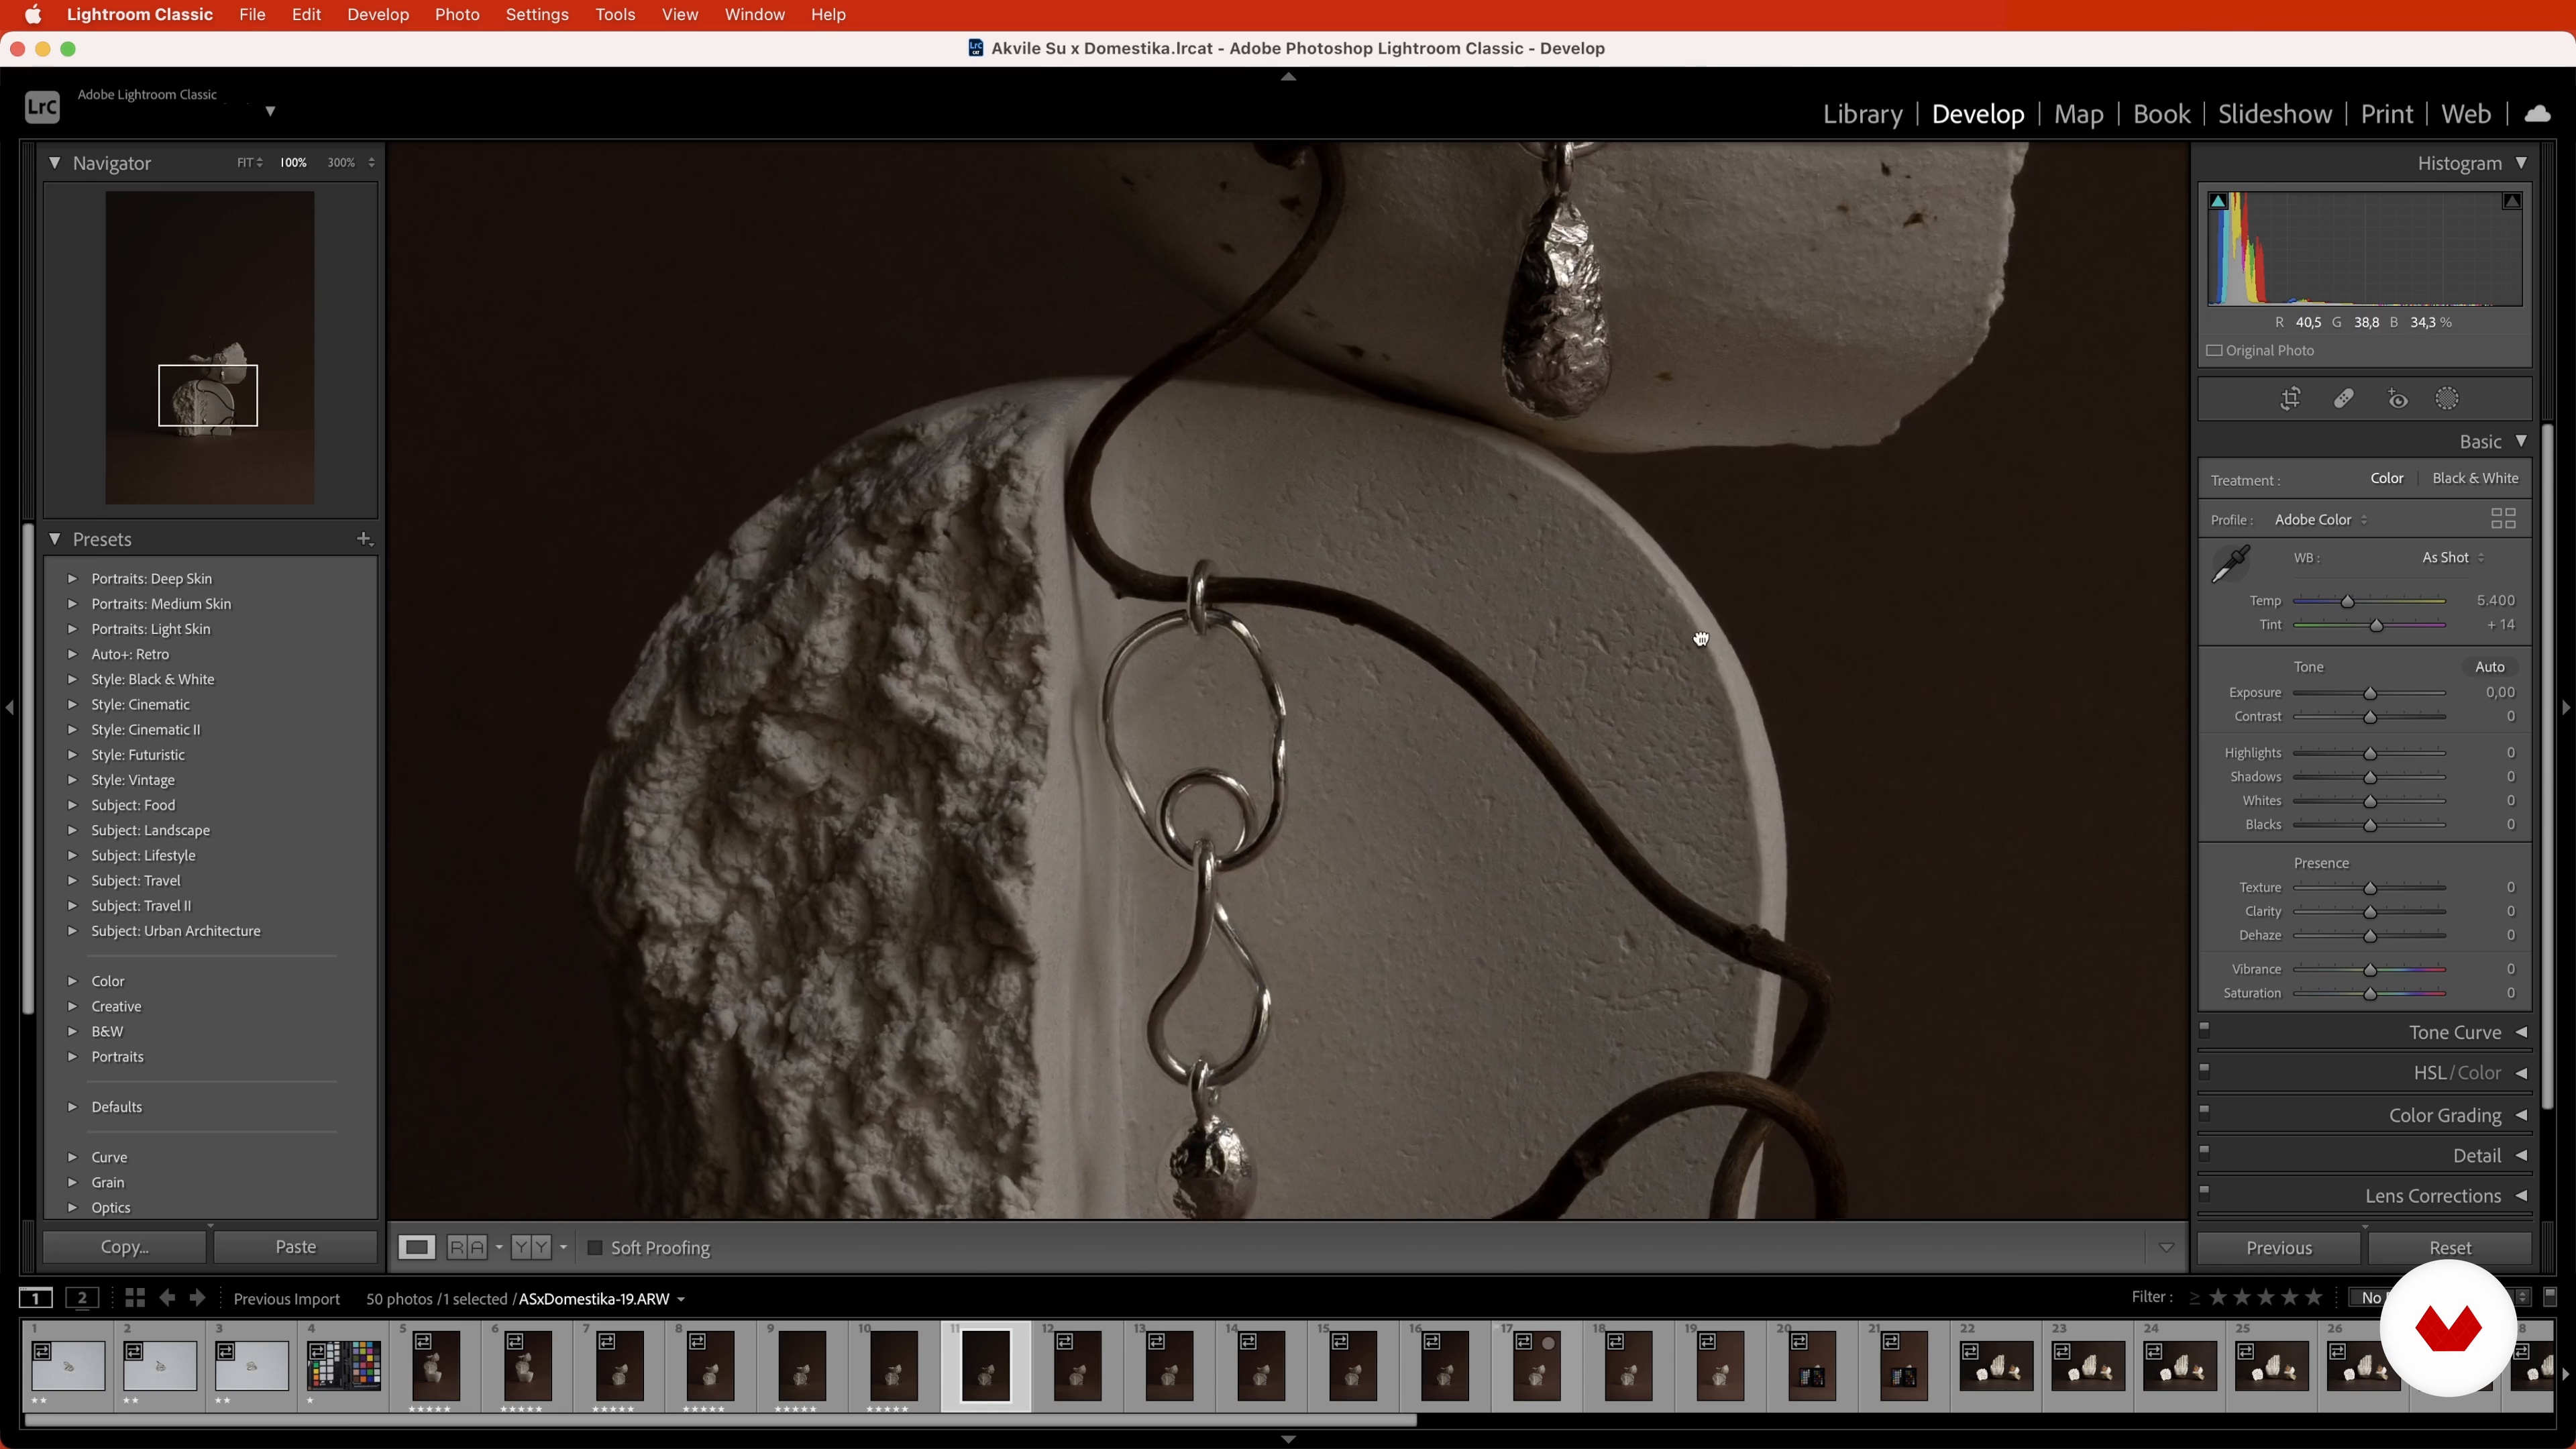Enable the Soft Proofing checkbox

(x=595, y=1248)
